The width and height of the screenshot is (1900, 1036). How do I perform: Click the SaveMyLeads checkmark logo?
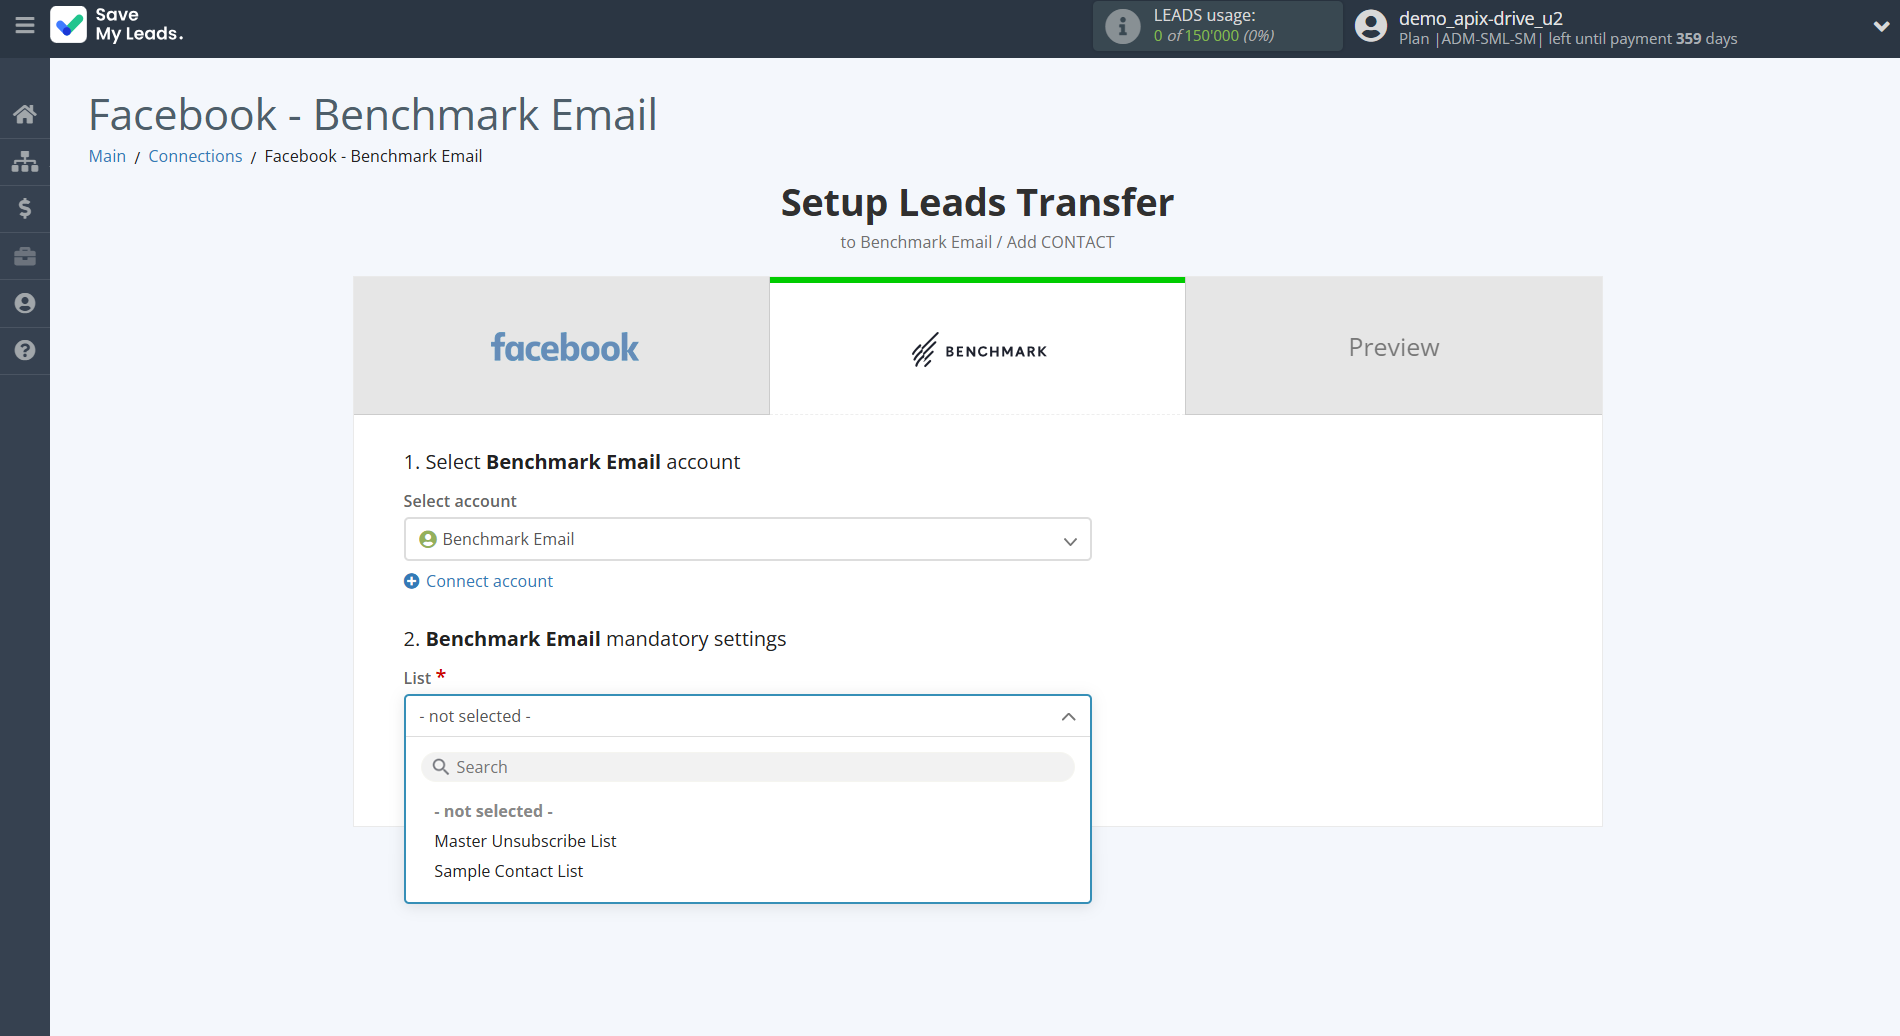[x=69, y=26]
